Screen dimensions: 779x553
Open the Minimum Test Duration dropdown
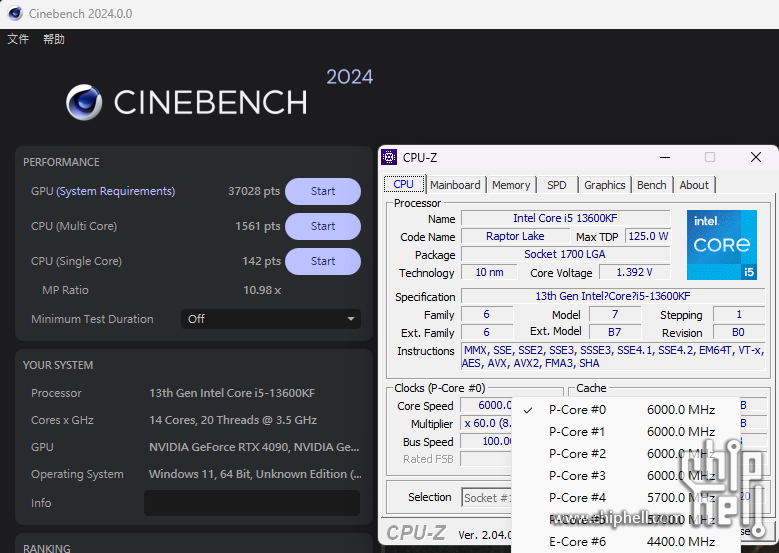pos(271,319)
